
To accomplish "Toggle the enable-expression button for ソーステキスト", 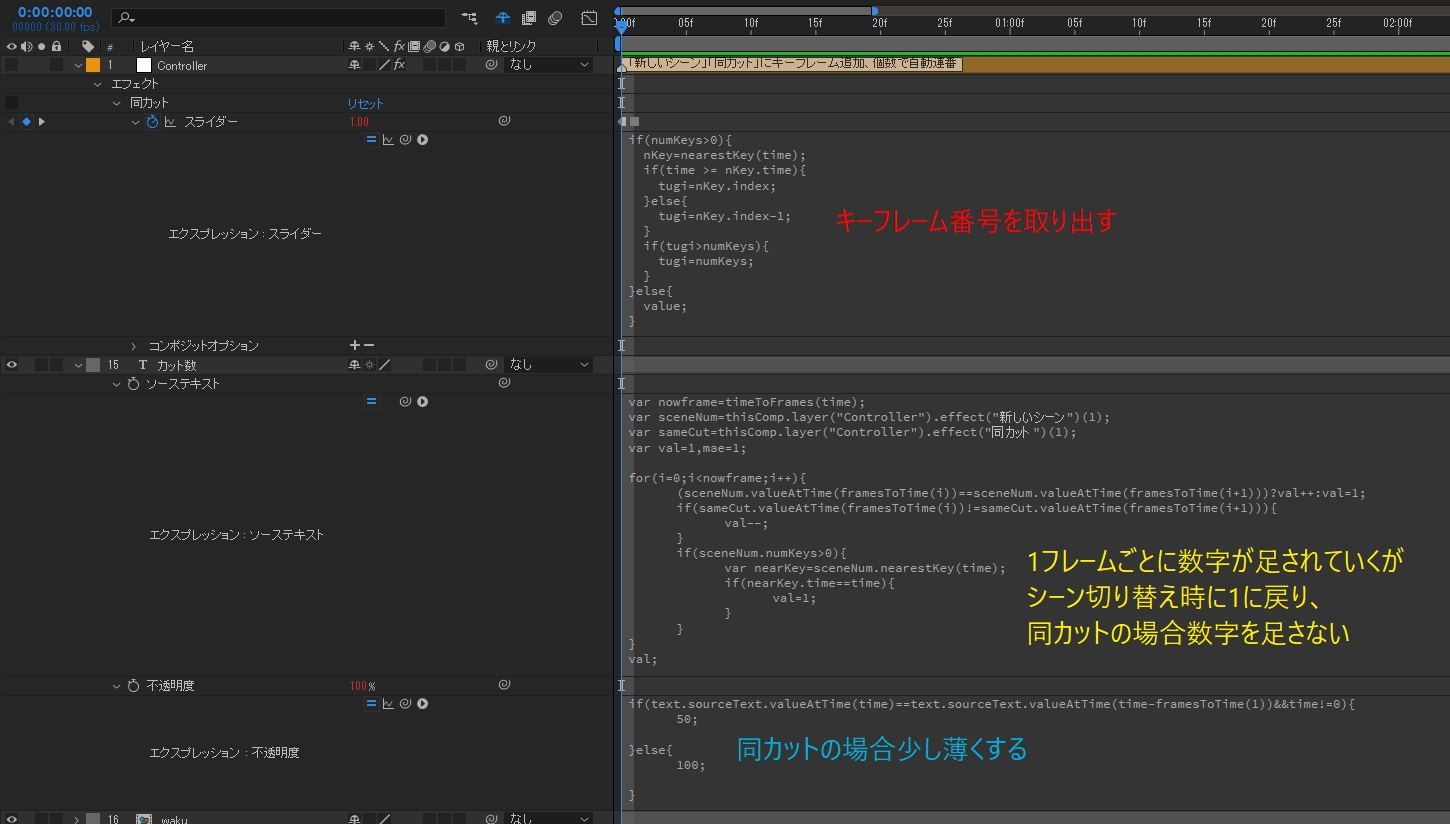I will pos(371,402).
